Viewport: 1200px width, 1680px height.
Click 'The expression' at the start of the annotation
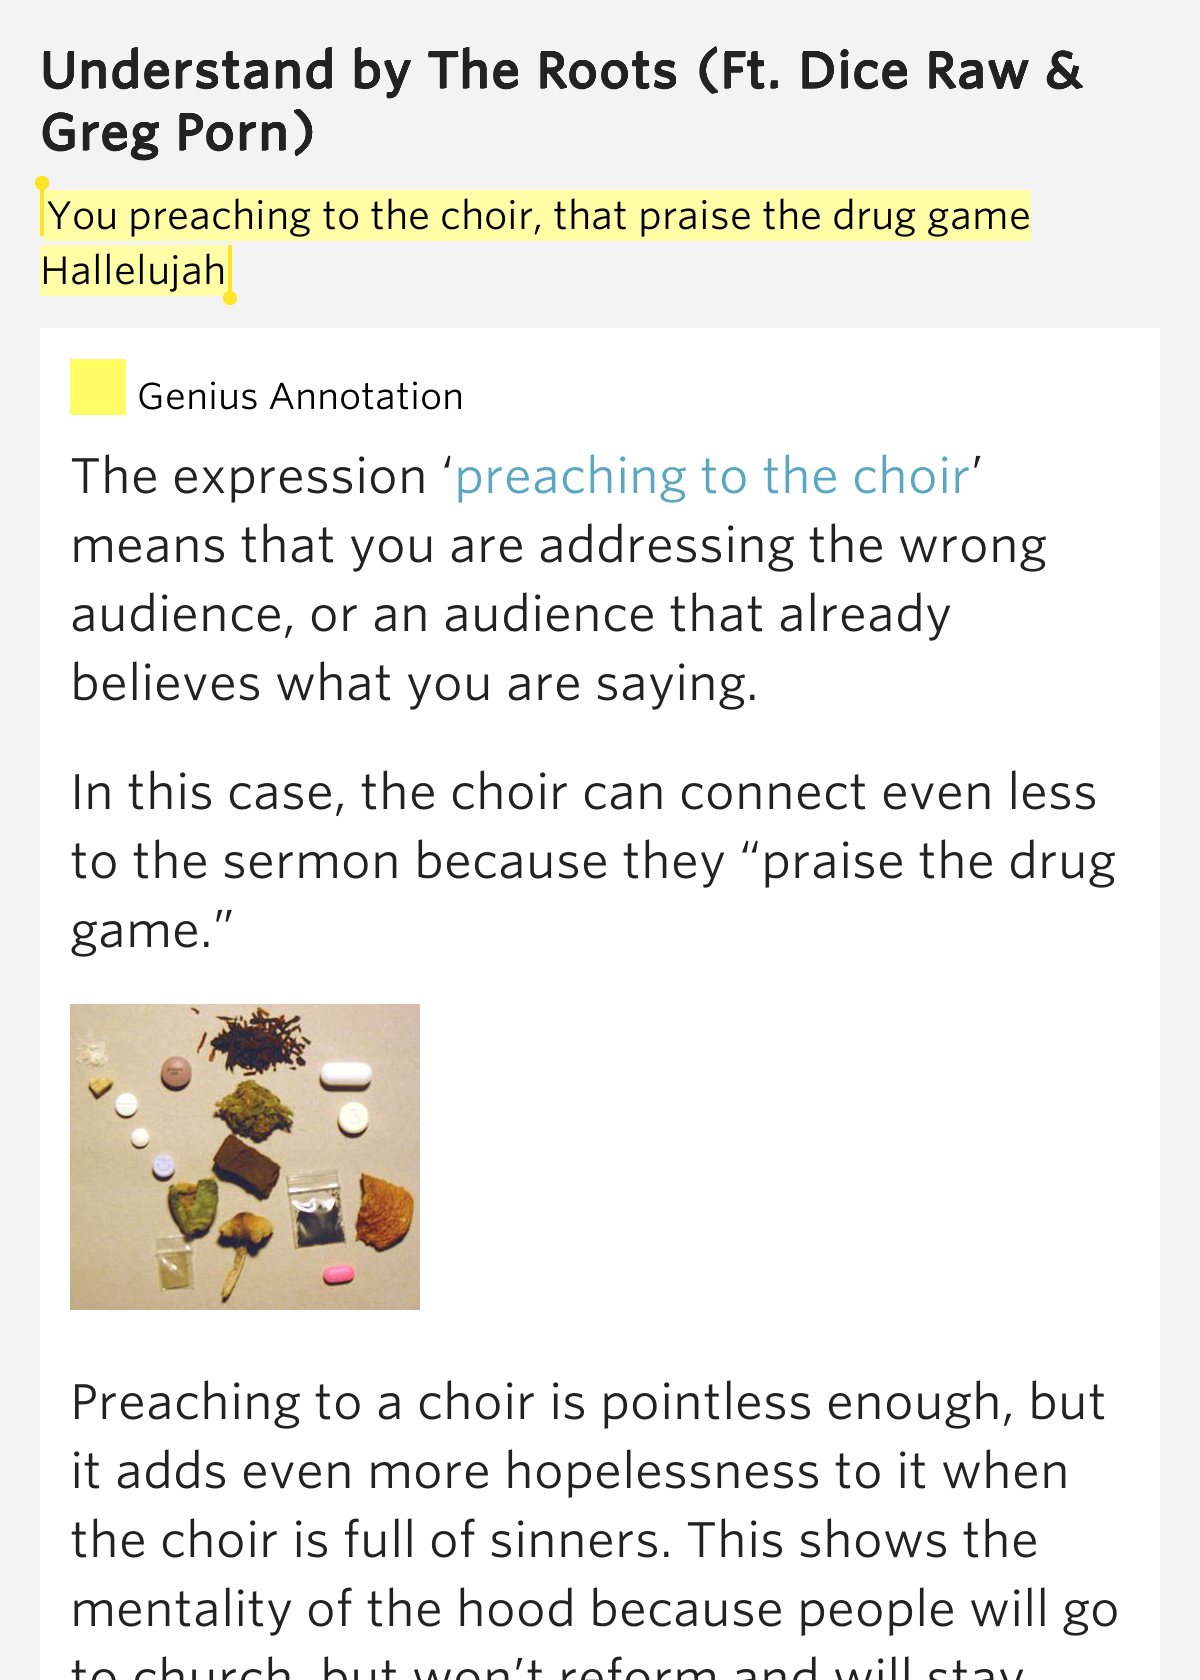(x=249, y=476)
